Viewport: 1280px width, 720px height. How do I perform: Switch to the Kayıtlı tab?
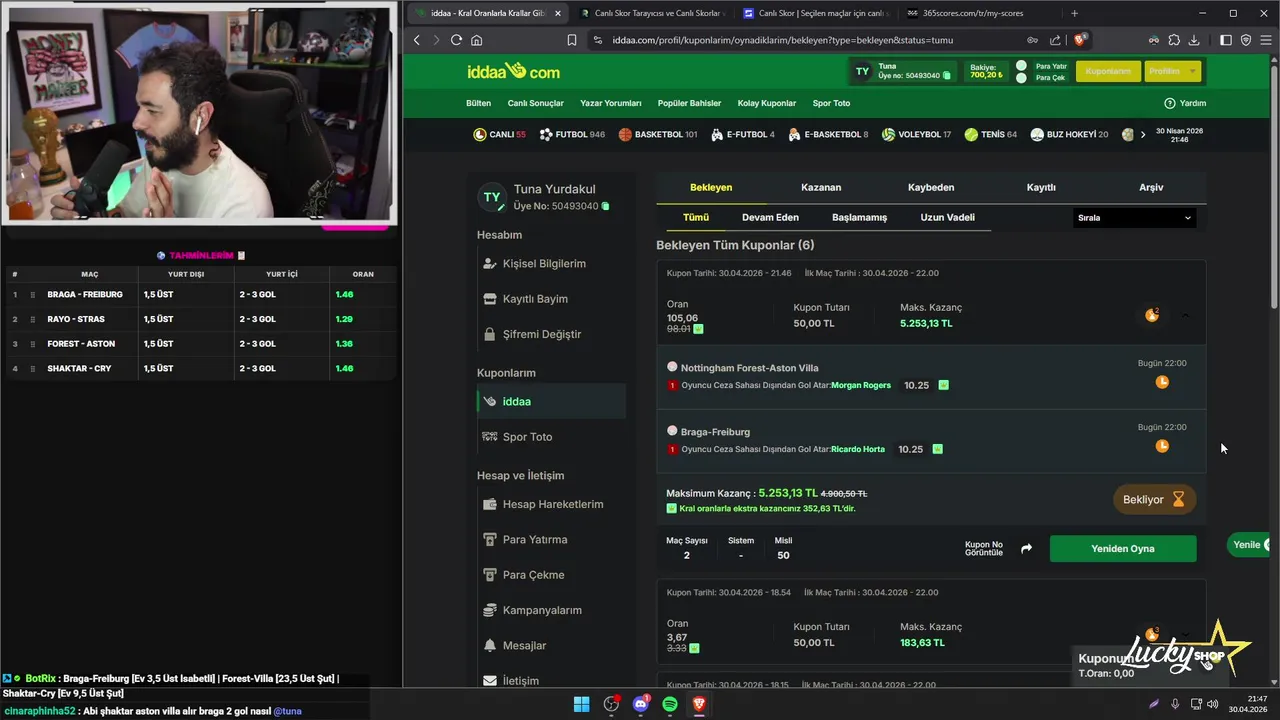click(x=1041, y=187)
